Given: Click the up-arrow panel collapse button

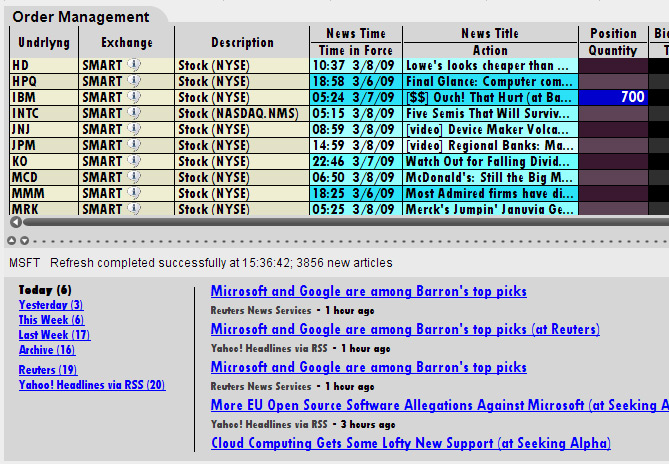Looking at the screenshot, I should (12, 241).
